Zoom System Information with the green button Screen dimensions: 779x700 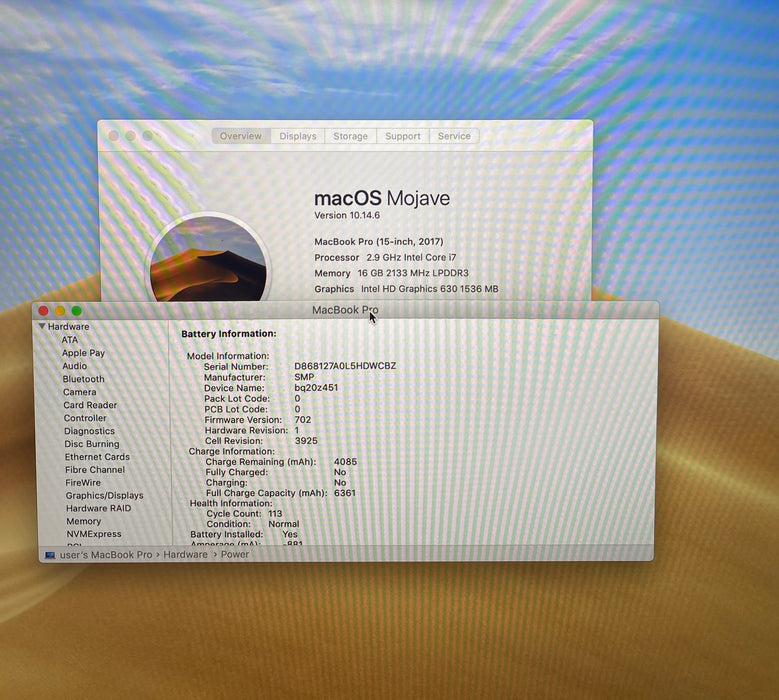pos(77,311)
